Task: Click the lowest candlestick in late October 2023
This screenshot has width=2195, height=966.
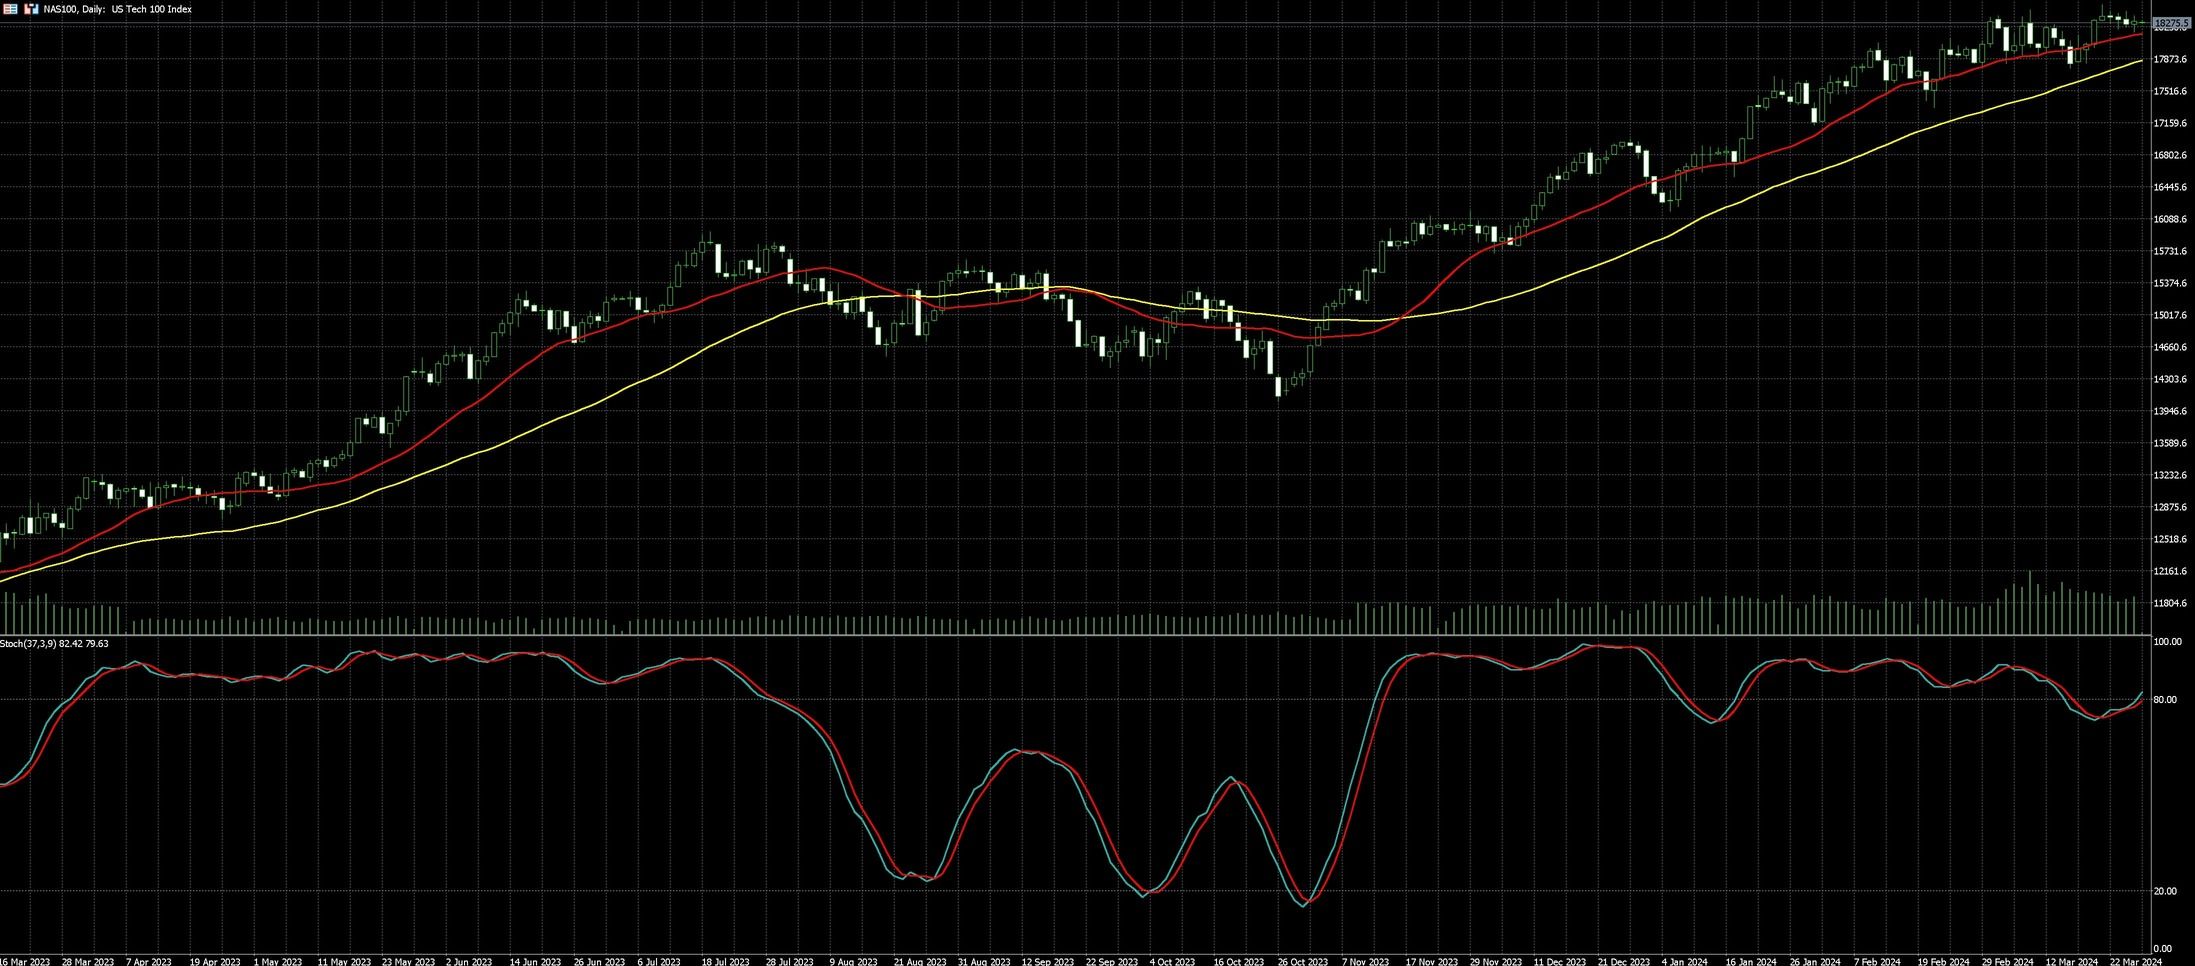Action: 1279,386
